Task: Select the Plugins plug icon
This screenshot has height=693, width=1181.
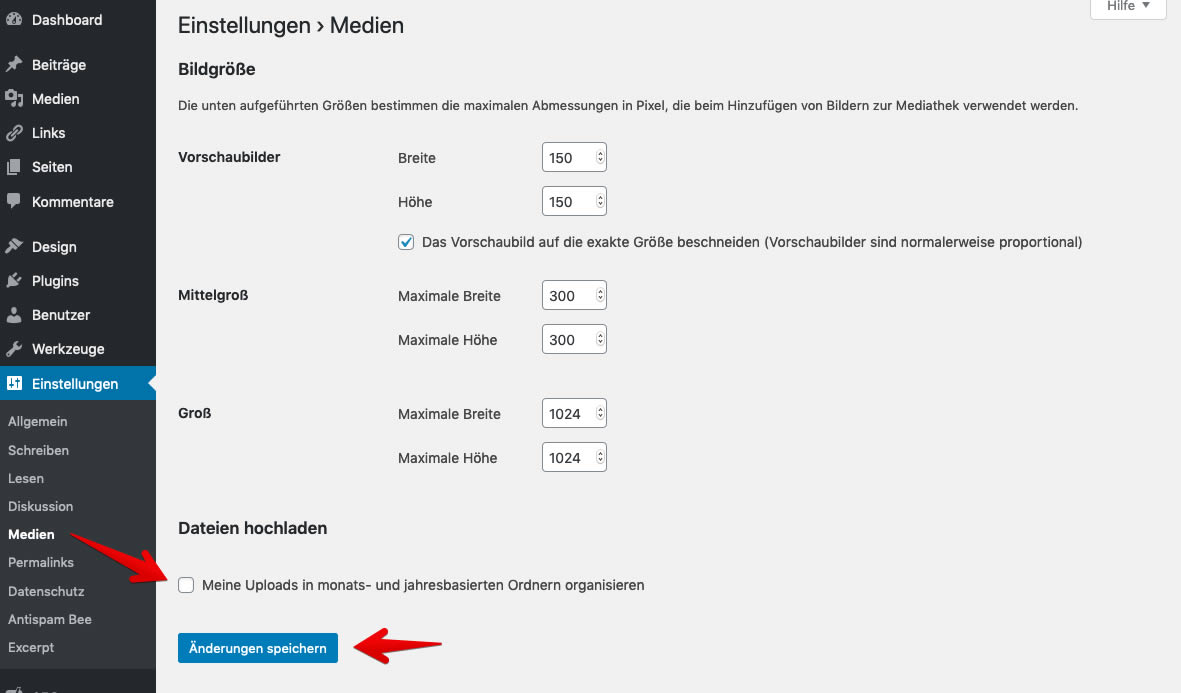Action: click(15, 280)
